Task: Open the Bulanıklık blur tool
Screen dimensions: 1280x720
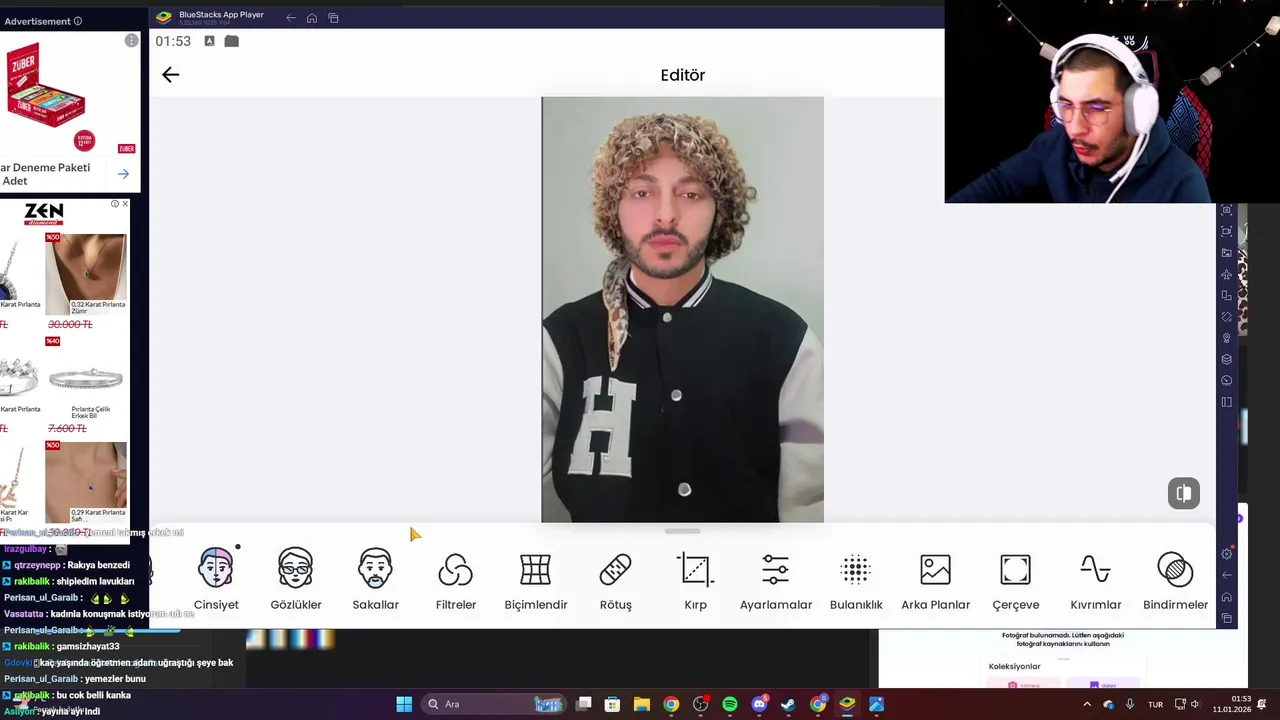Action: tap(856, 579)
